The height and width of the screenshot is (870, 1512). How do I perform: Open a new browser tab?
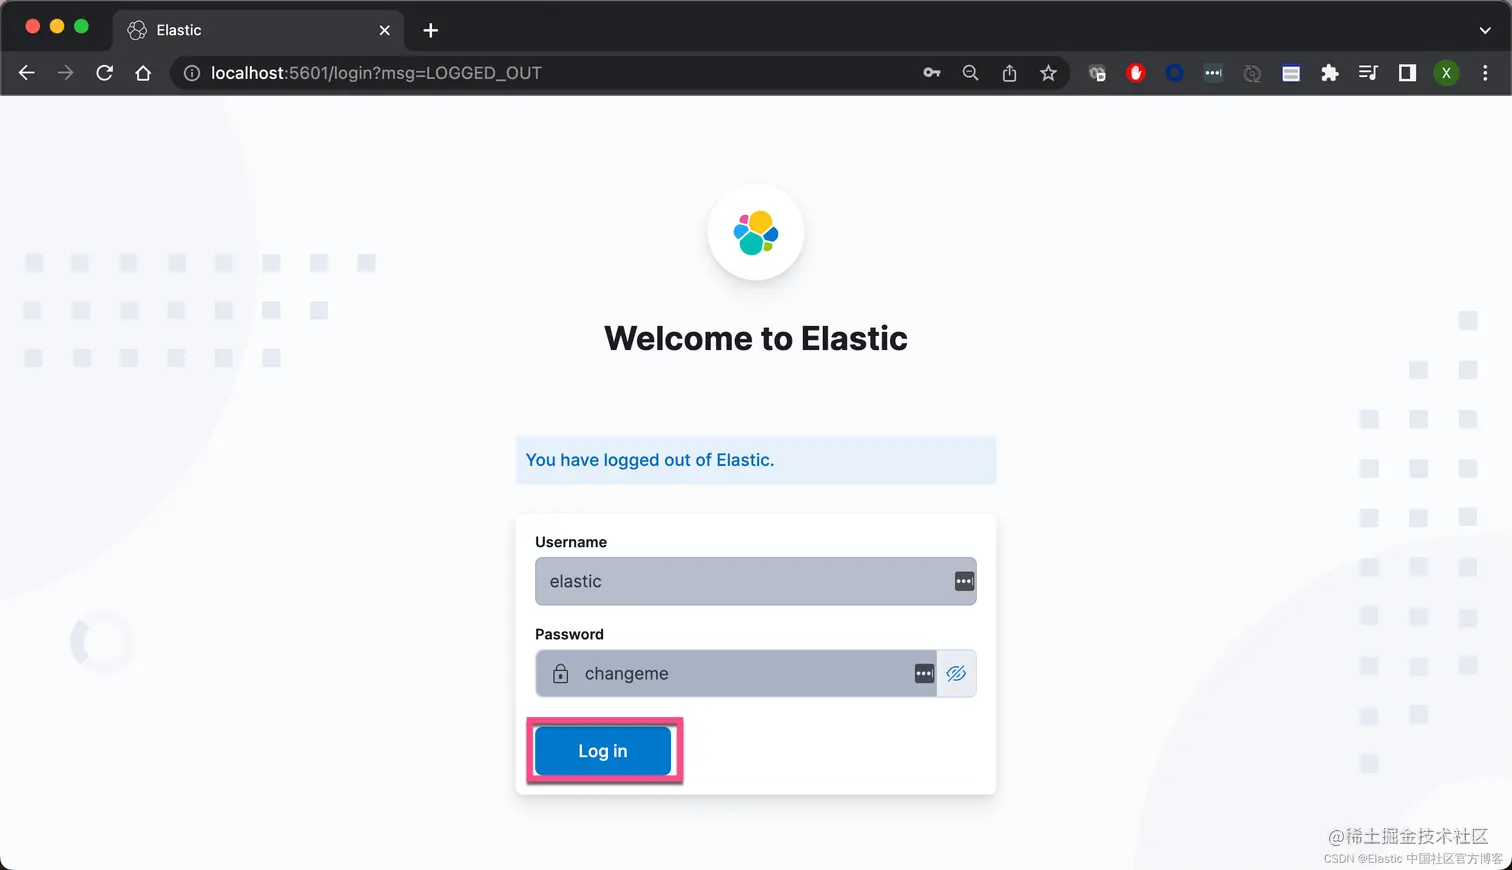pos(431,30)
